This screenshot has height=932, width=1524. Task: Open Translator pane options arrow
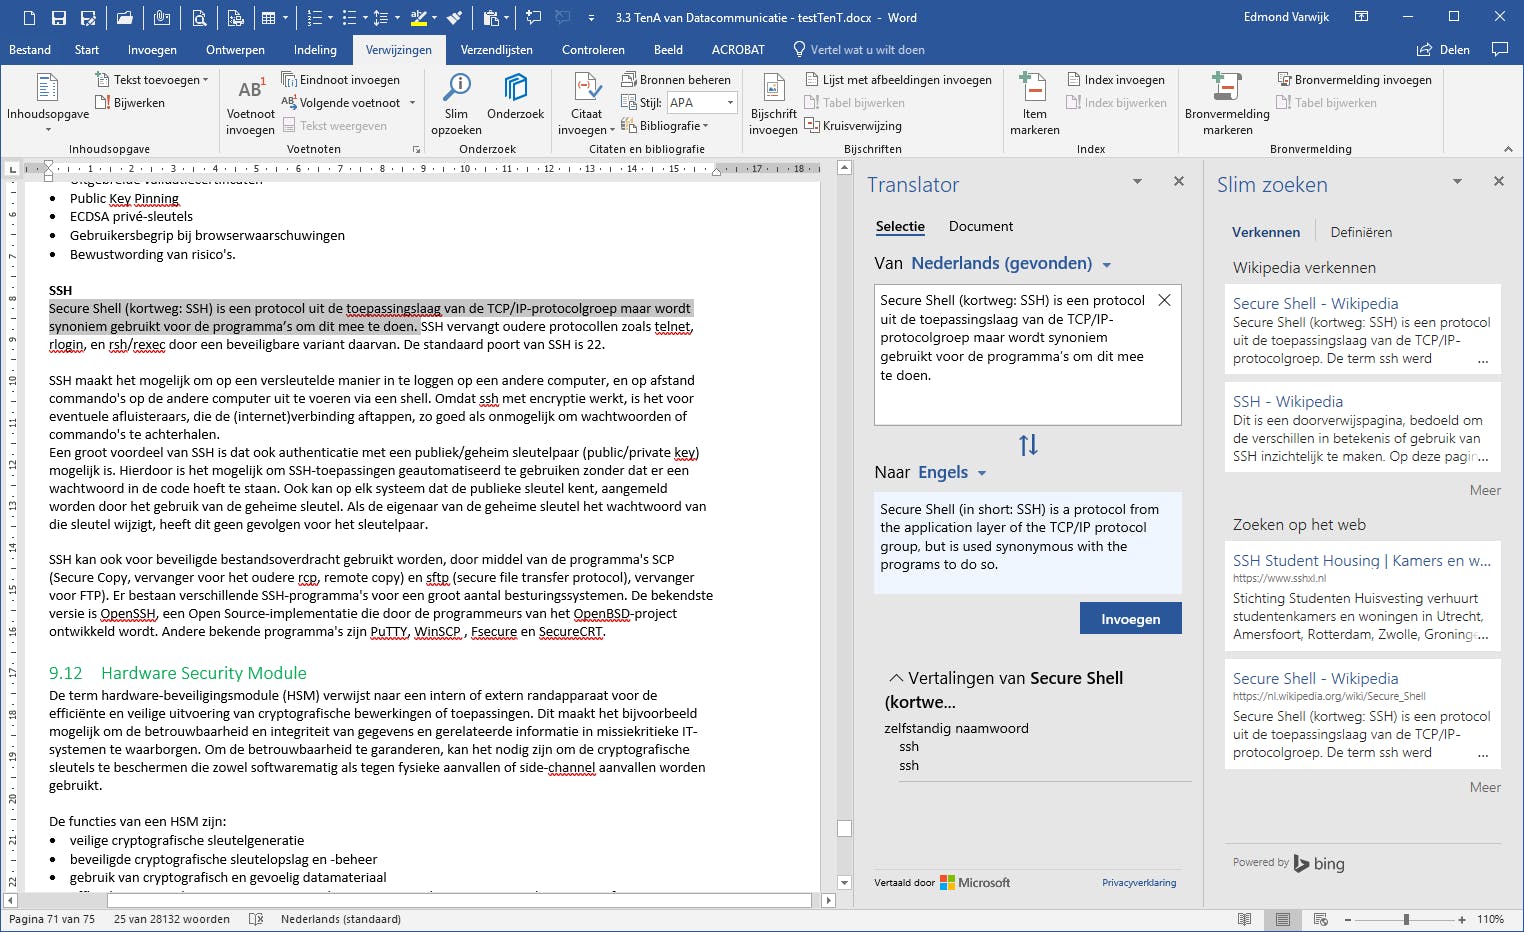[1137, 181]
